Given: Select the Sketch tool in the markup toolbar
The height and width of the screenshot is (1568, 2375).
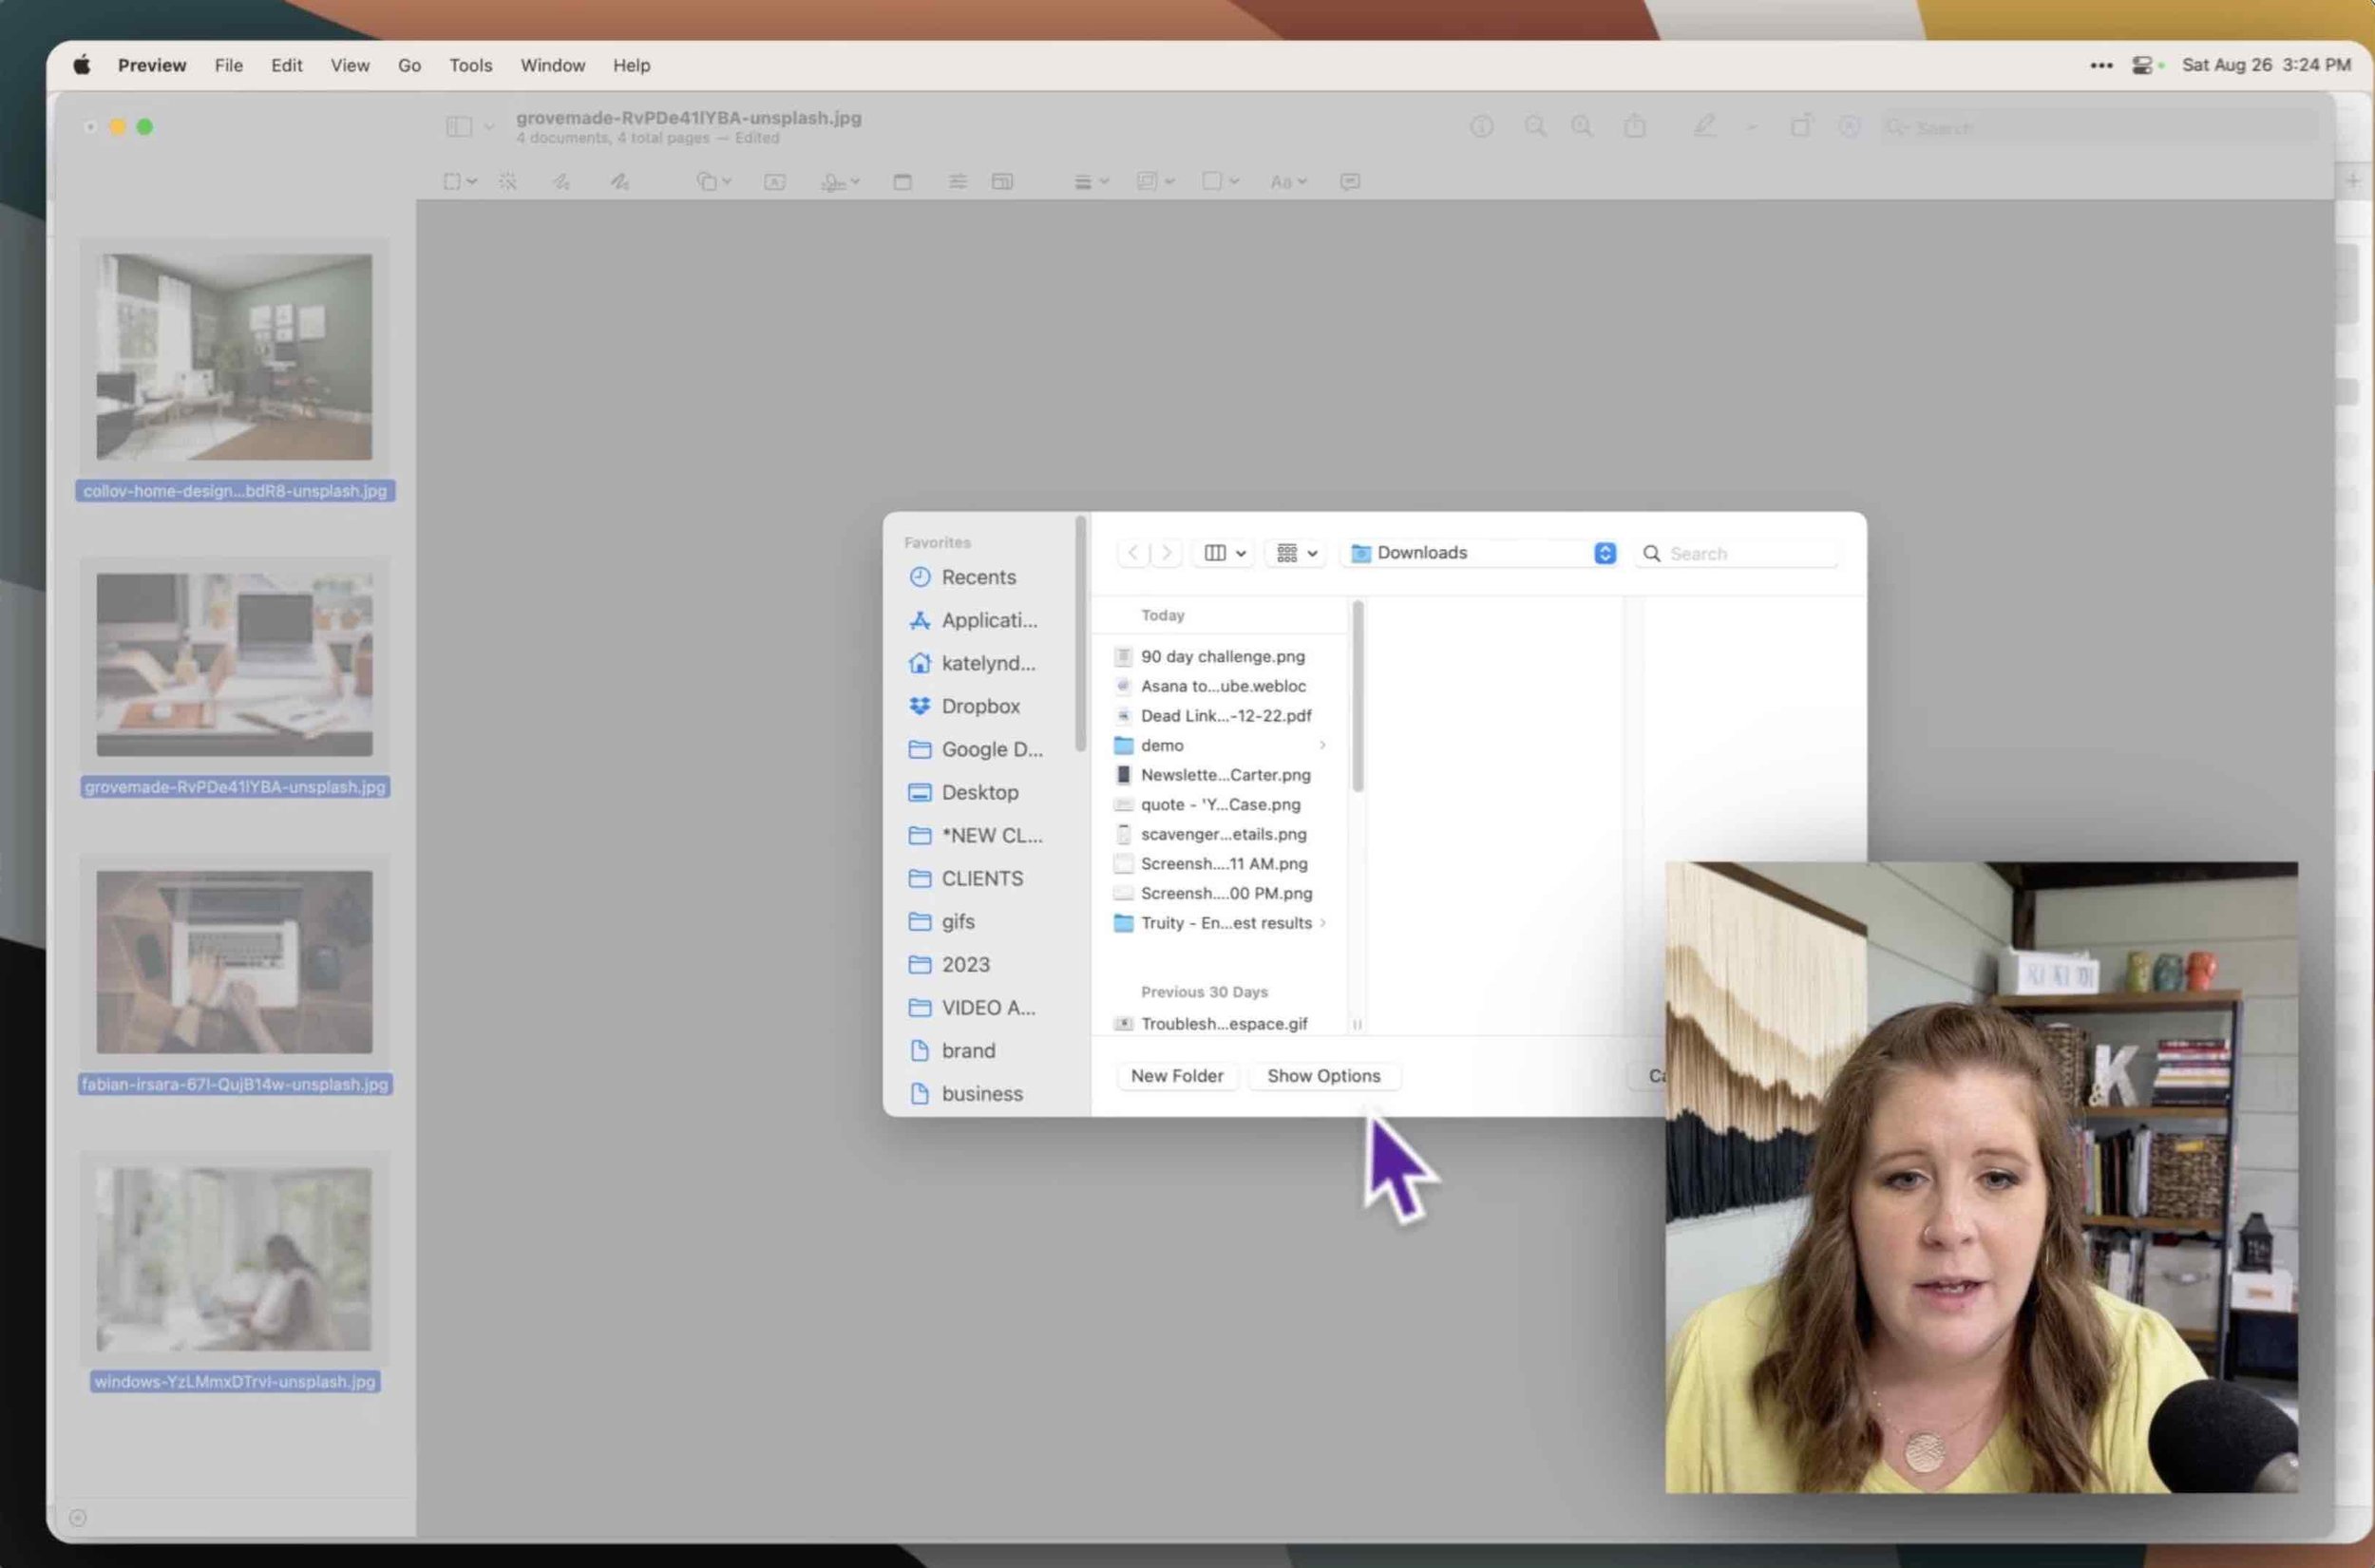Looking at the screenshot, I should point(561,181).
